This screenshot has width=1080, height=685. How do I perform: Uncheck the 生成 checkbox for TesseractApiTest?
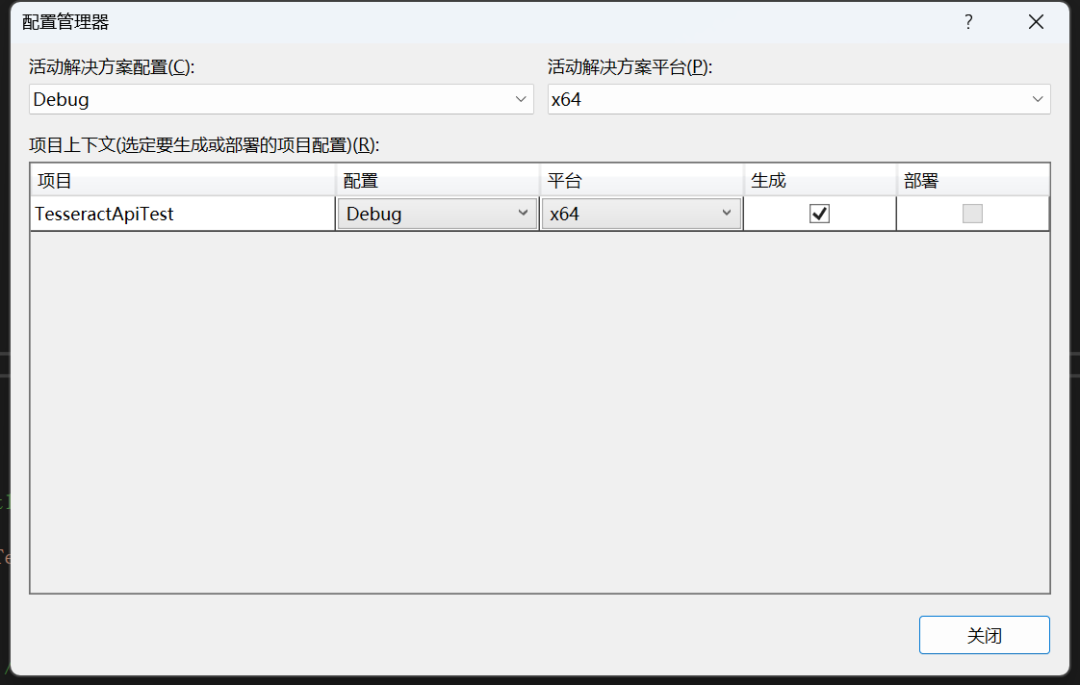[x=820, y=214]
